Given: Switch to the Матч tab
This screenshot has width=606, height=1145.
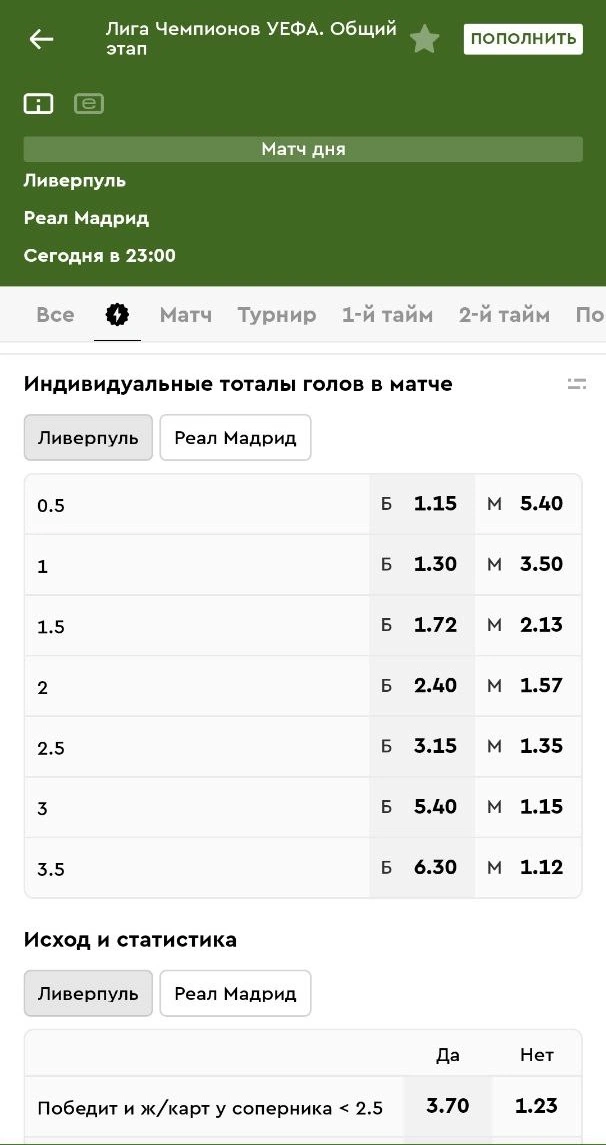Looking at the screenshot, I should (186, 315).
